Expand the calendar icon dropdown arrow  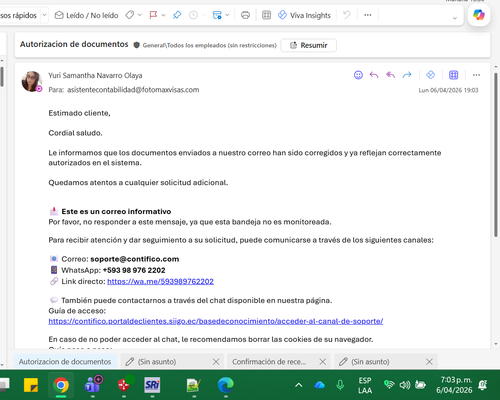227,15
